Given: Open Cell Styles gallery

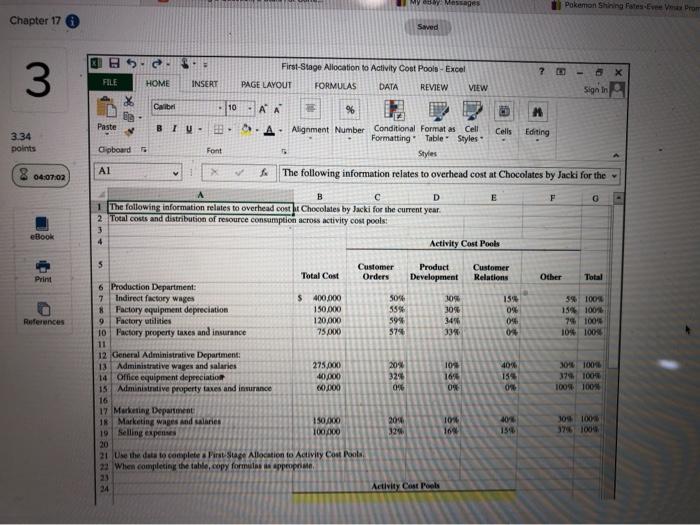Looking at the screenshot, I should coord(471,122).
